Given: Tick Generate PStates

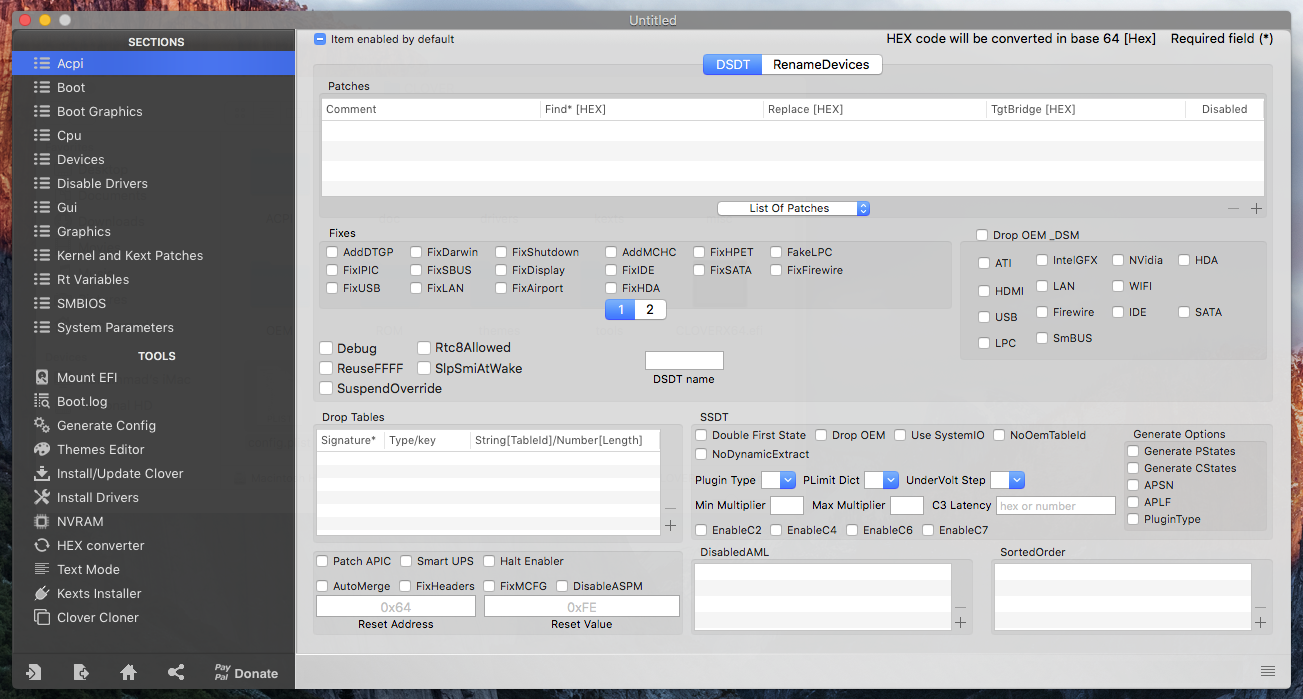Looking at the screenshot, I should pyautogui.click(x=1133, y=451).
